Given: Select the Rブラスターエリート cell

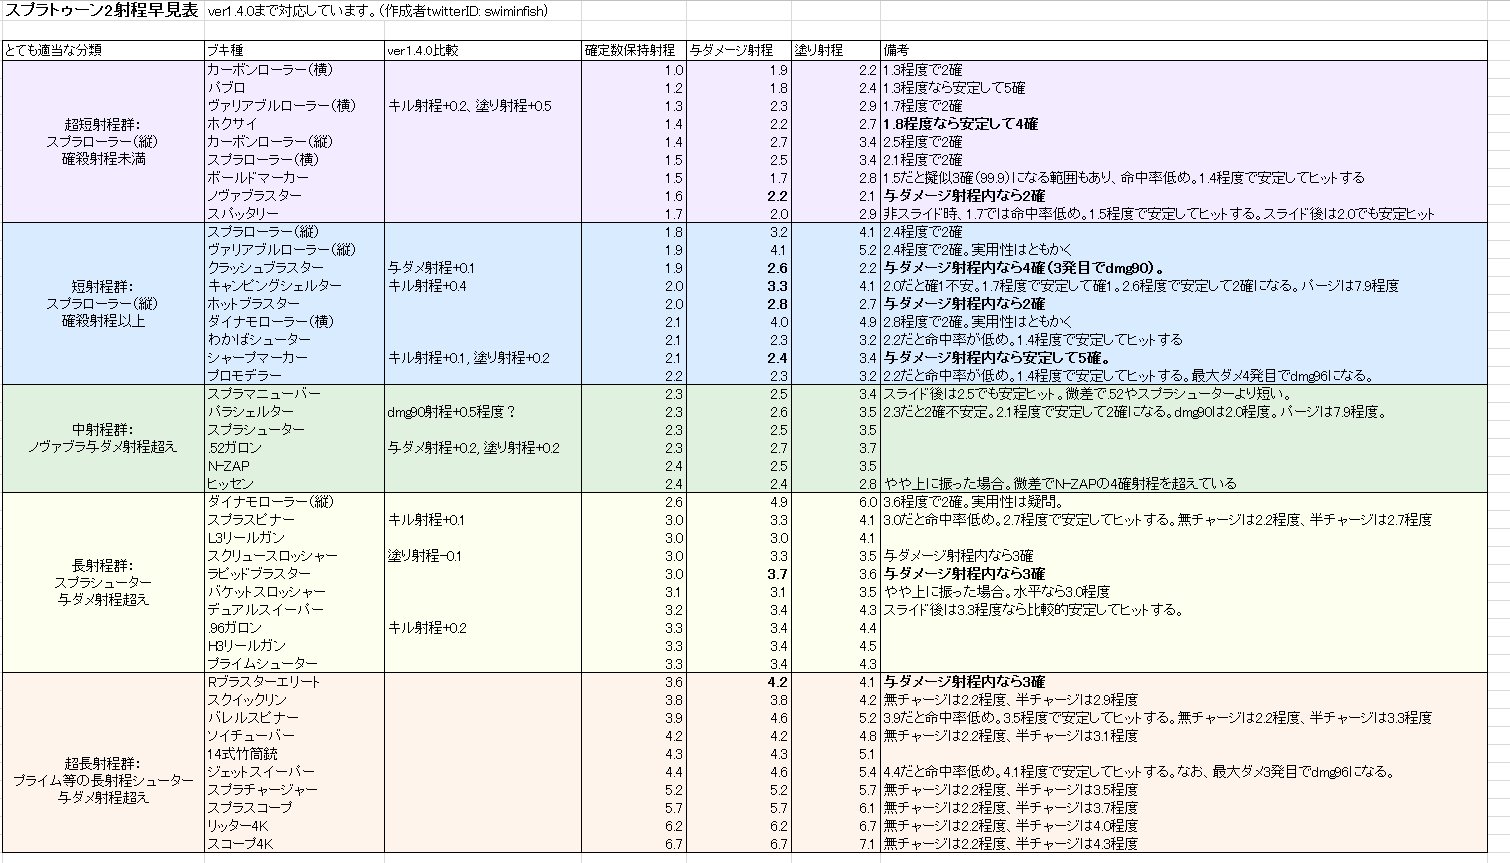Looking at the screenshot, I should pos(294,682).
